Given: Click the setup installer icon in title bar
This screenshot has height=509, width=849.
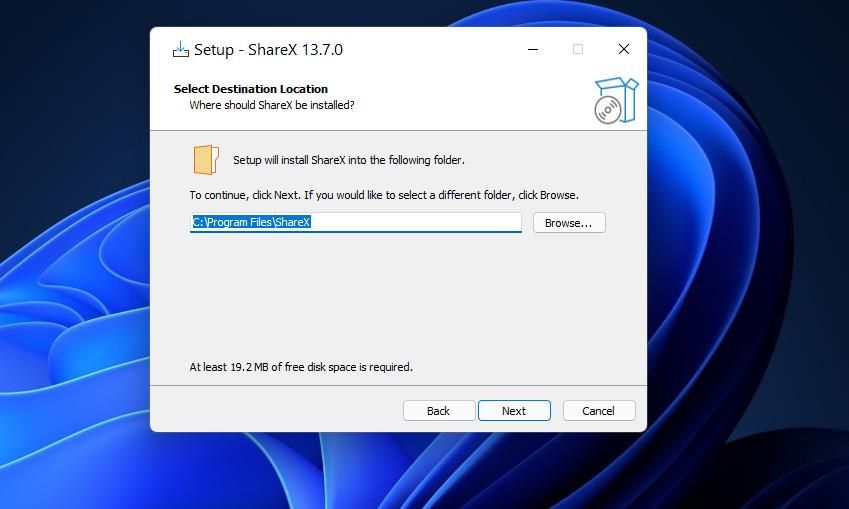Looking at the screenshot, I should click(x=180, y=50).
